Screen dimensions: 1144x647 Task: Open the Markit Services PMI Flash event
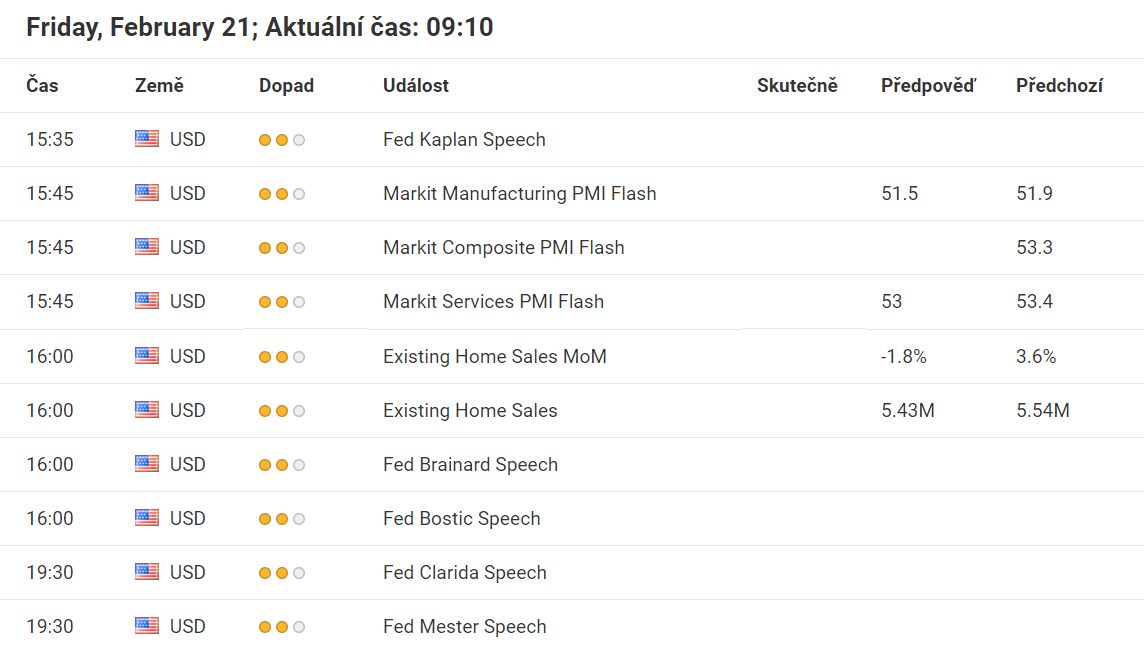(493, 301)
